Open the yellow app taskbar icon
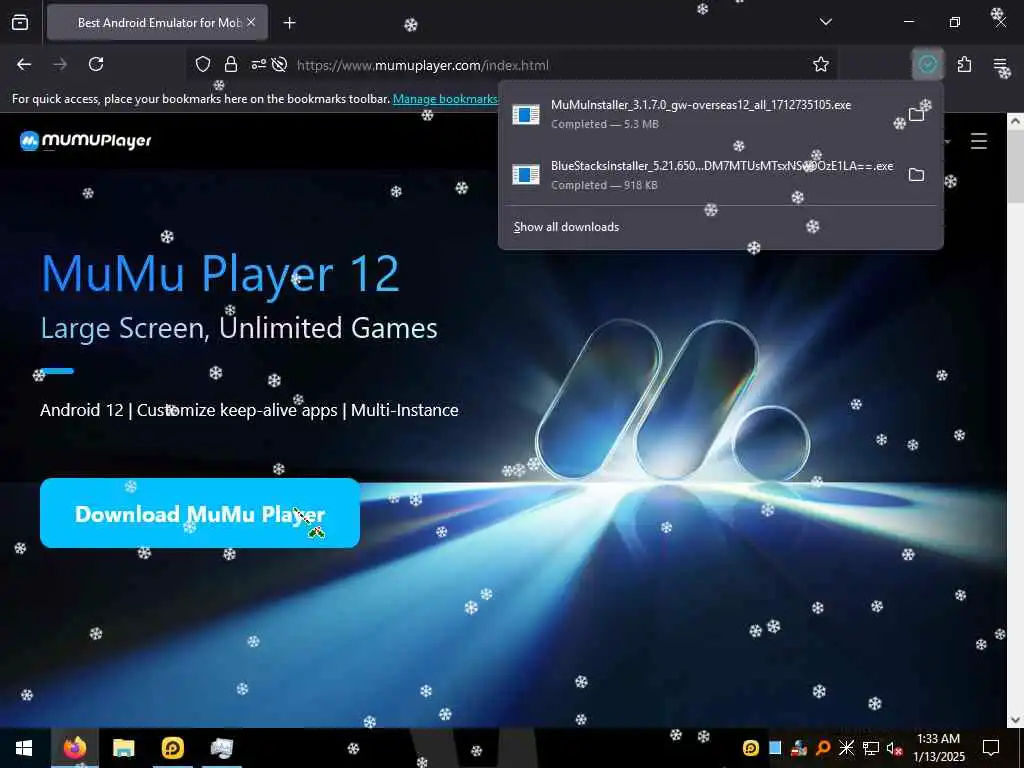 pos(172,748)
